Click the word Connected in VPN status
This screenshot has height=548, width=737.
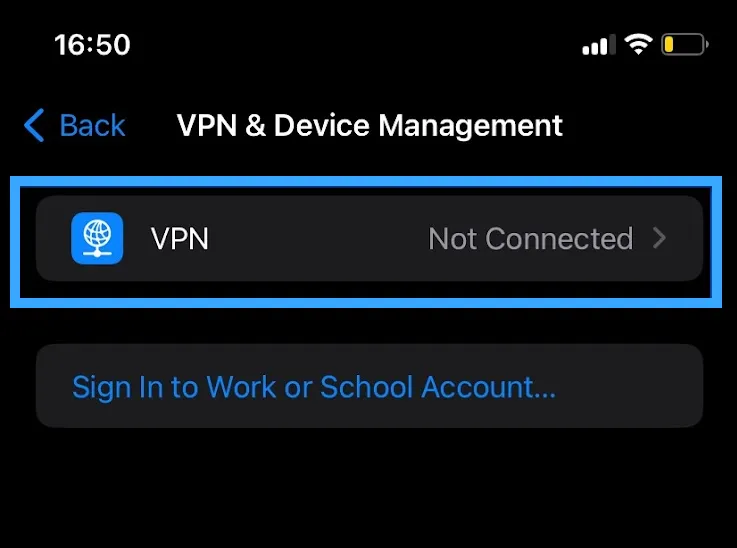[559, 239]
